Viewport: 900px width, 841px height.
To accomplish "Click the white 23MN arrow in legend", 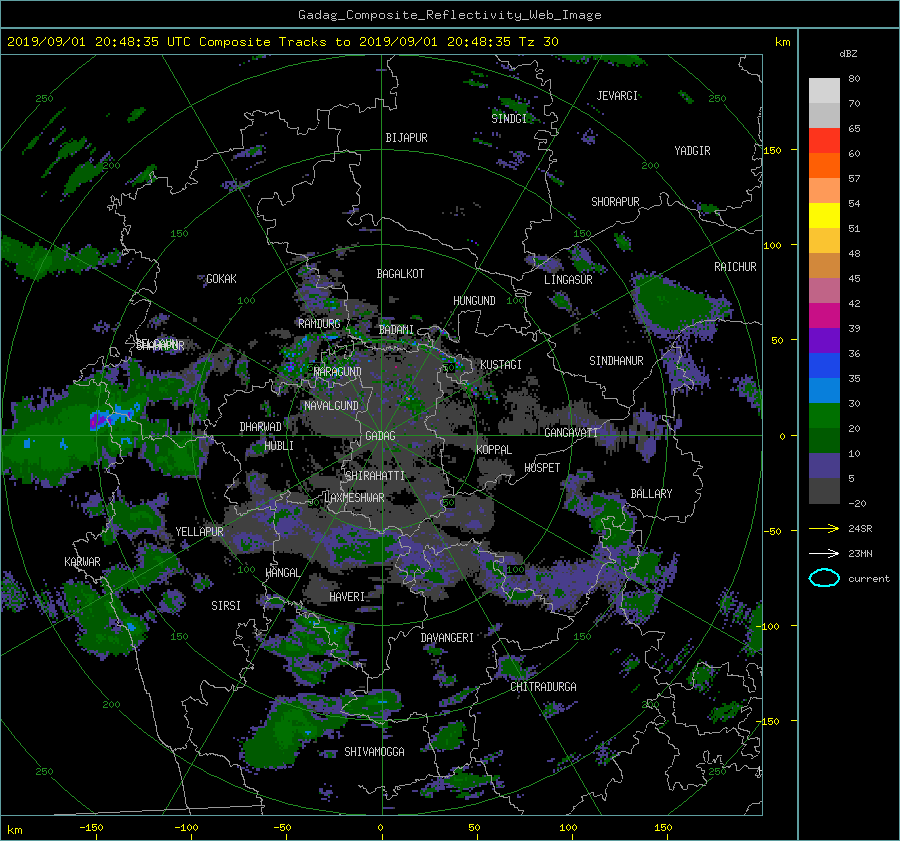I will tap(824, 553).
